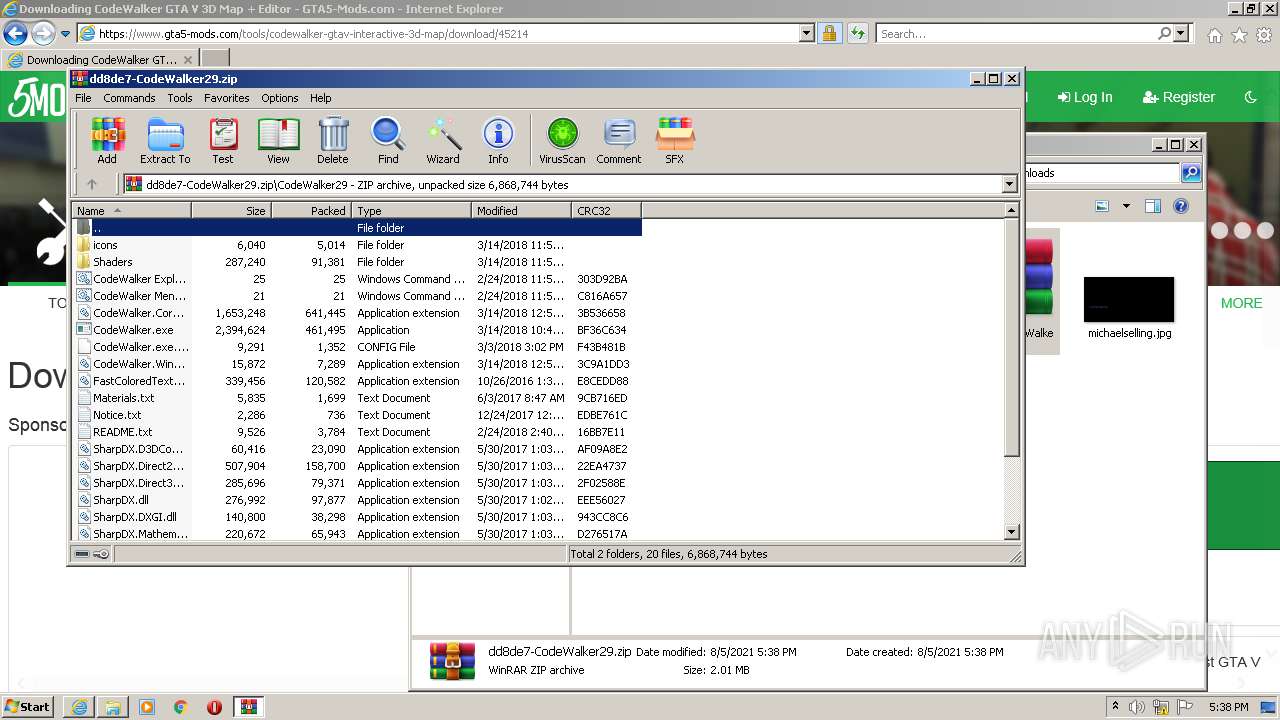Open the Favorites menu
Viewport: 1280px width, 720px height.
(x=227, y=98)
